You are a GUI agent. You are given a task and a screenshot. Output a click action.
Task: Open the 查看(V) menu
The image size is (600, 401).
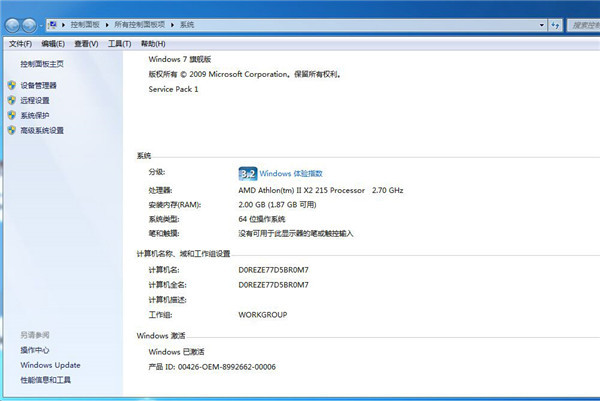point(86,44)
